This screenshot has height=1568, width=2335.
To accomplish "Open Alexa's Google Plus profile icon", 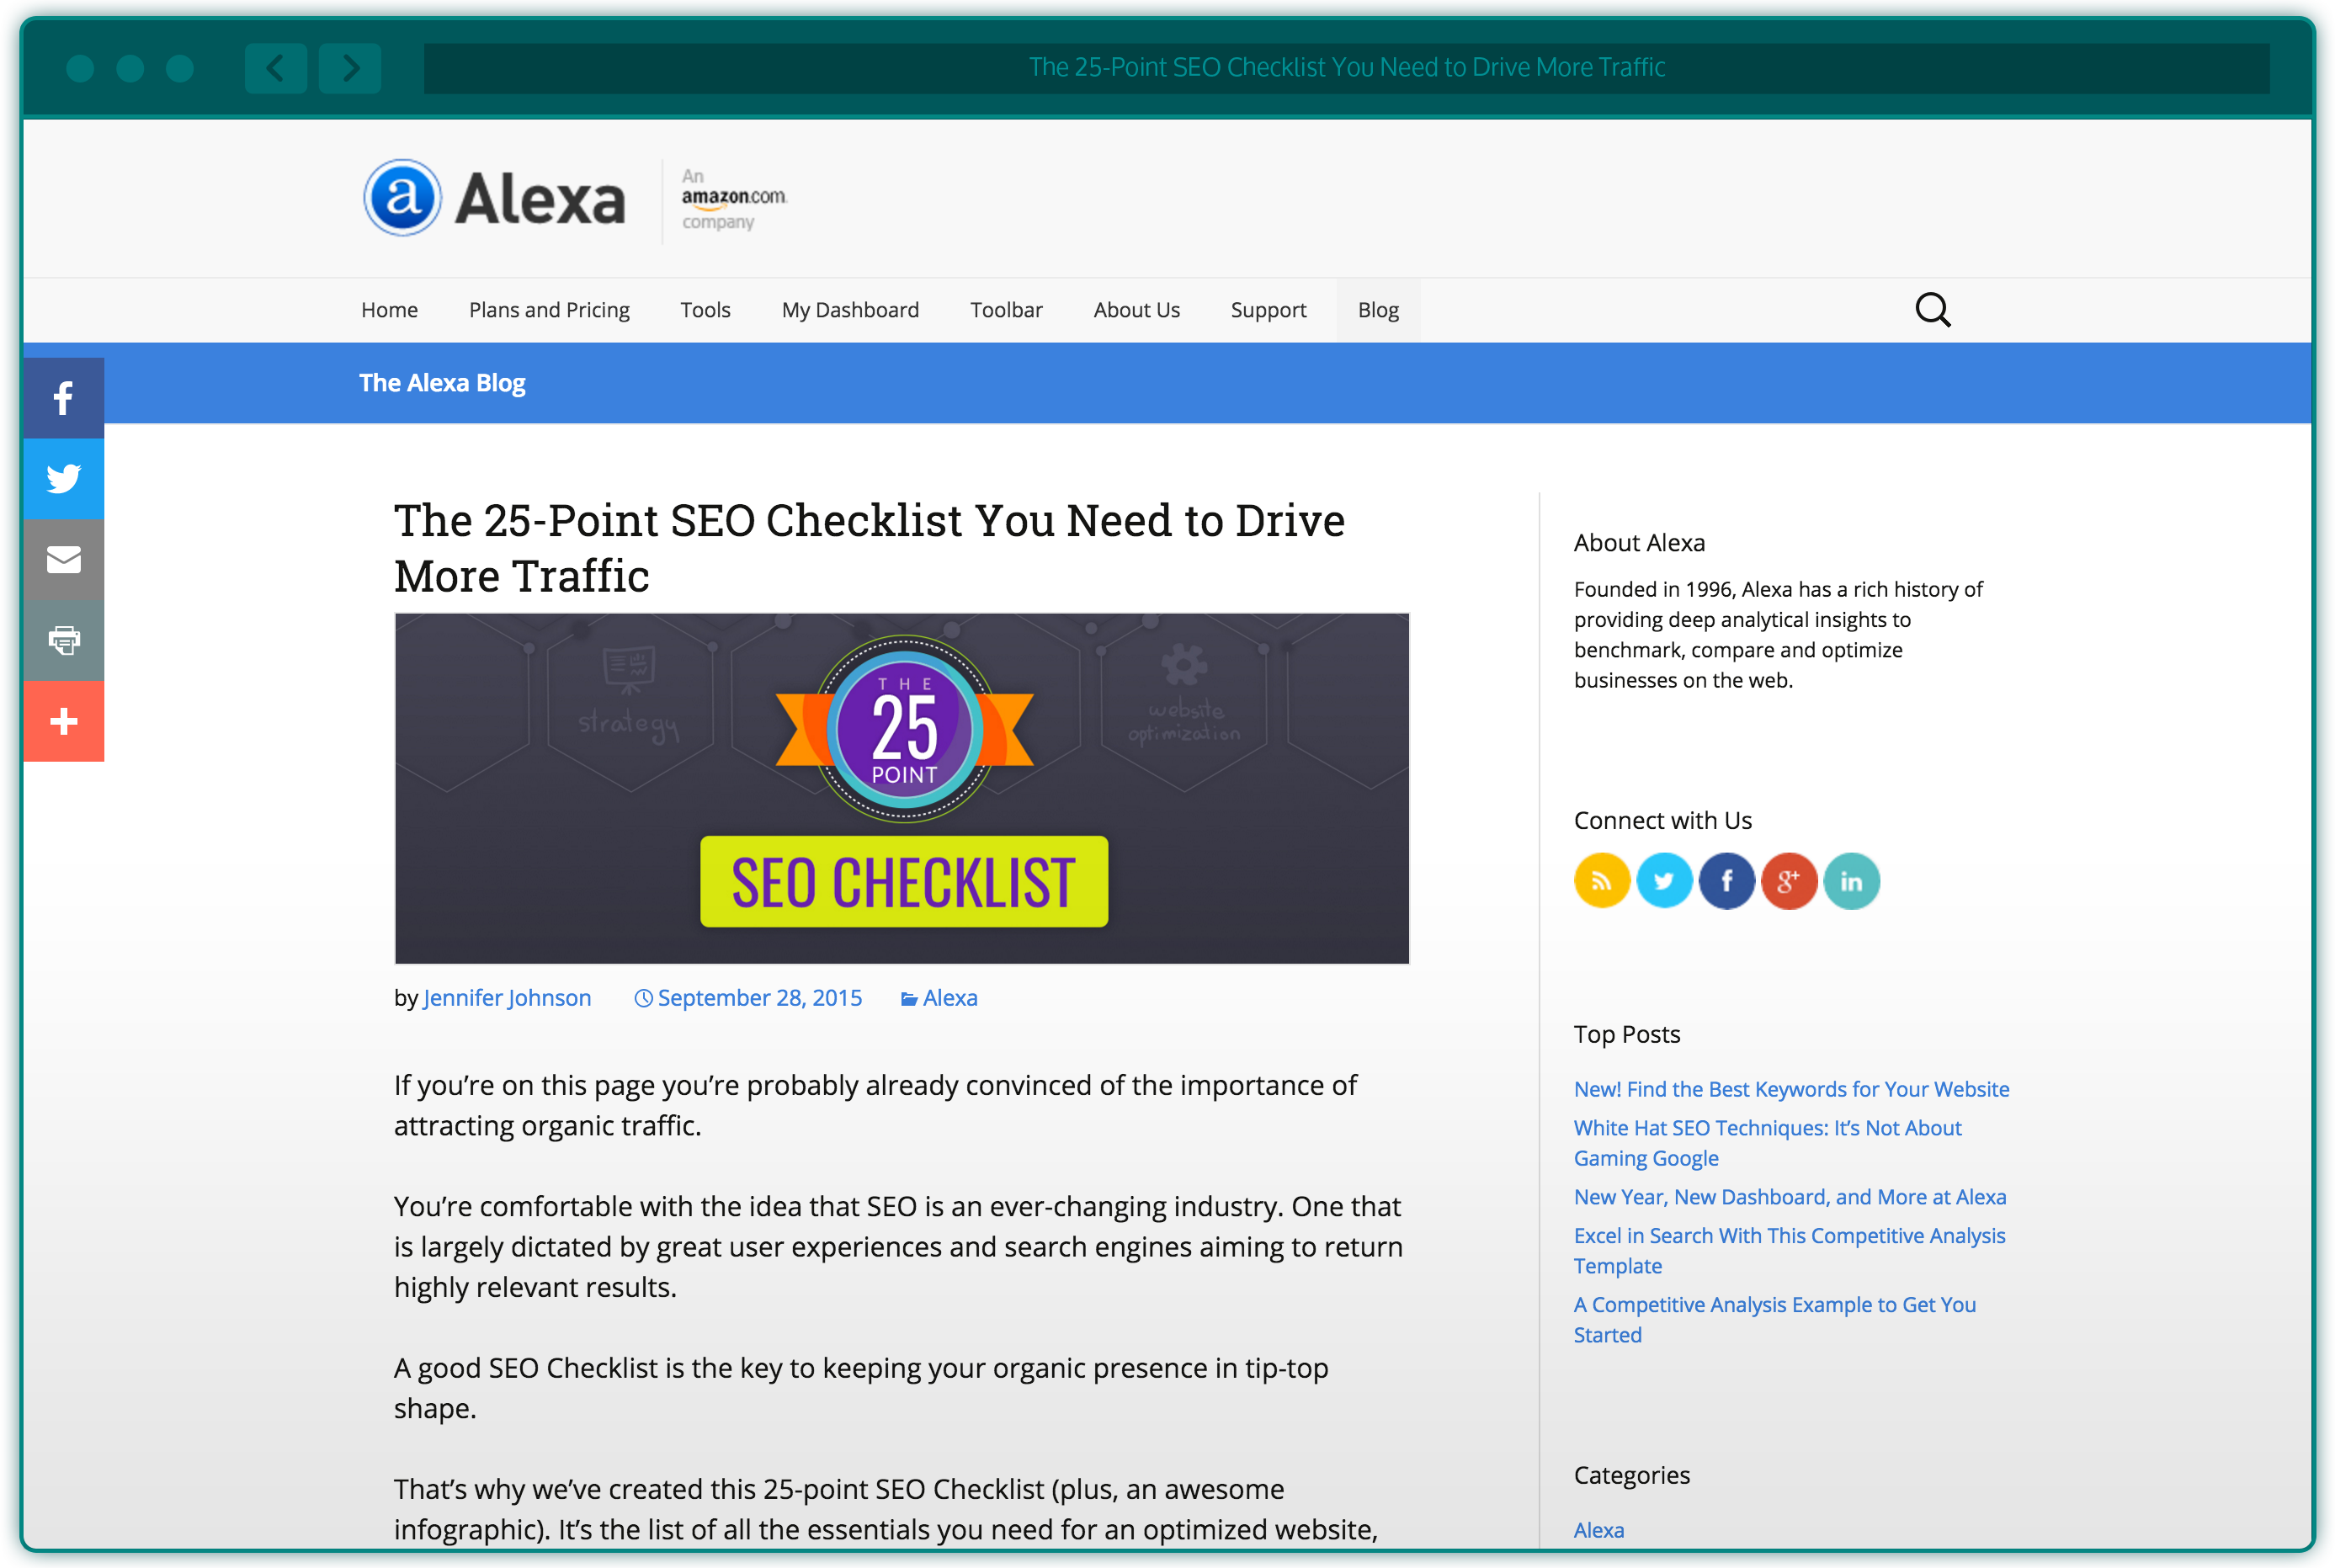I will pyautogui.click(x=1789, y=881).
